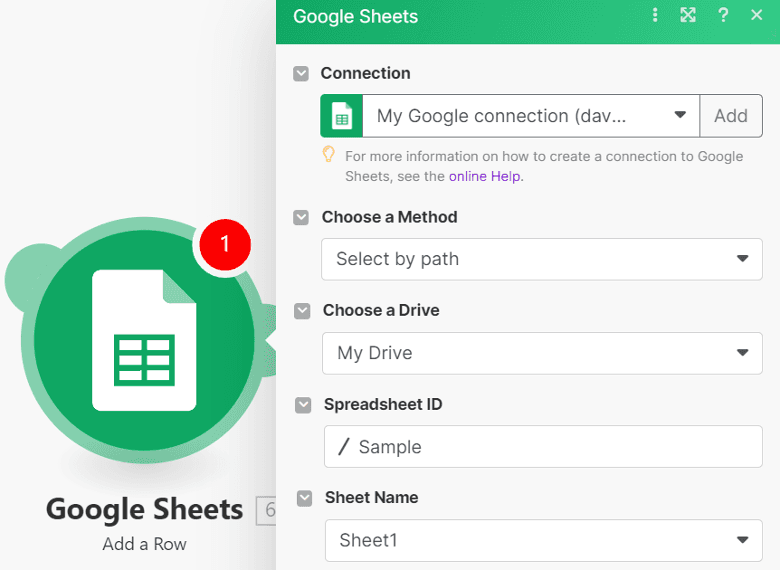Screen dimensions: 780x570
Task: Click the lightbulb hint icon
Action: tap(328, 155)
